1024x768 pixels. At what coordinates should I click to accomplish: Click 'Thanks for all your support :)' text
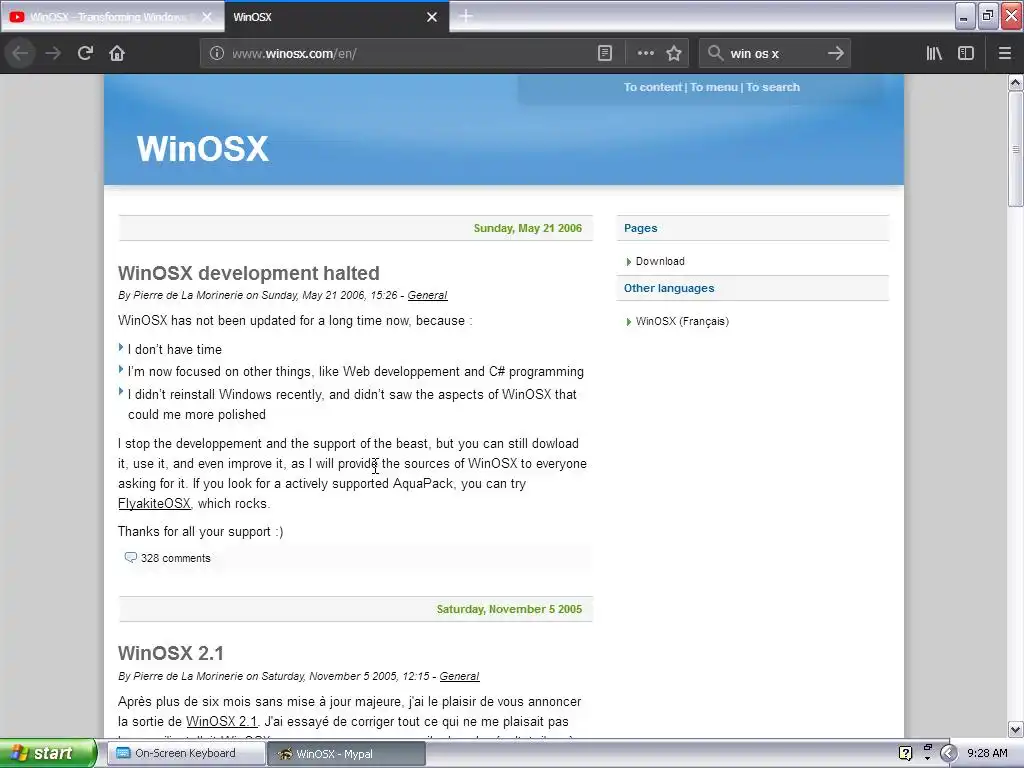click(200, 532)
